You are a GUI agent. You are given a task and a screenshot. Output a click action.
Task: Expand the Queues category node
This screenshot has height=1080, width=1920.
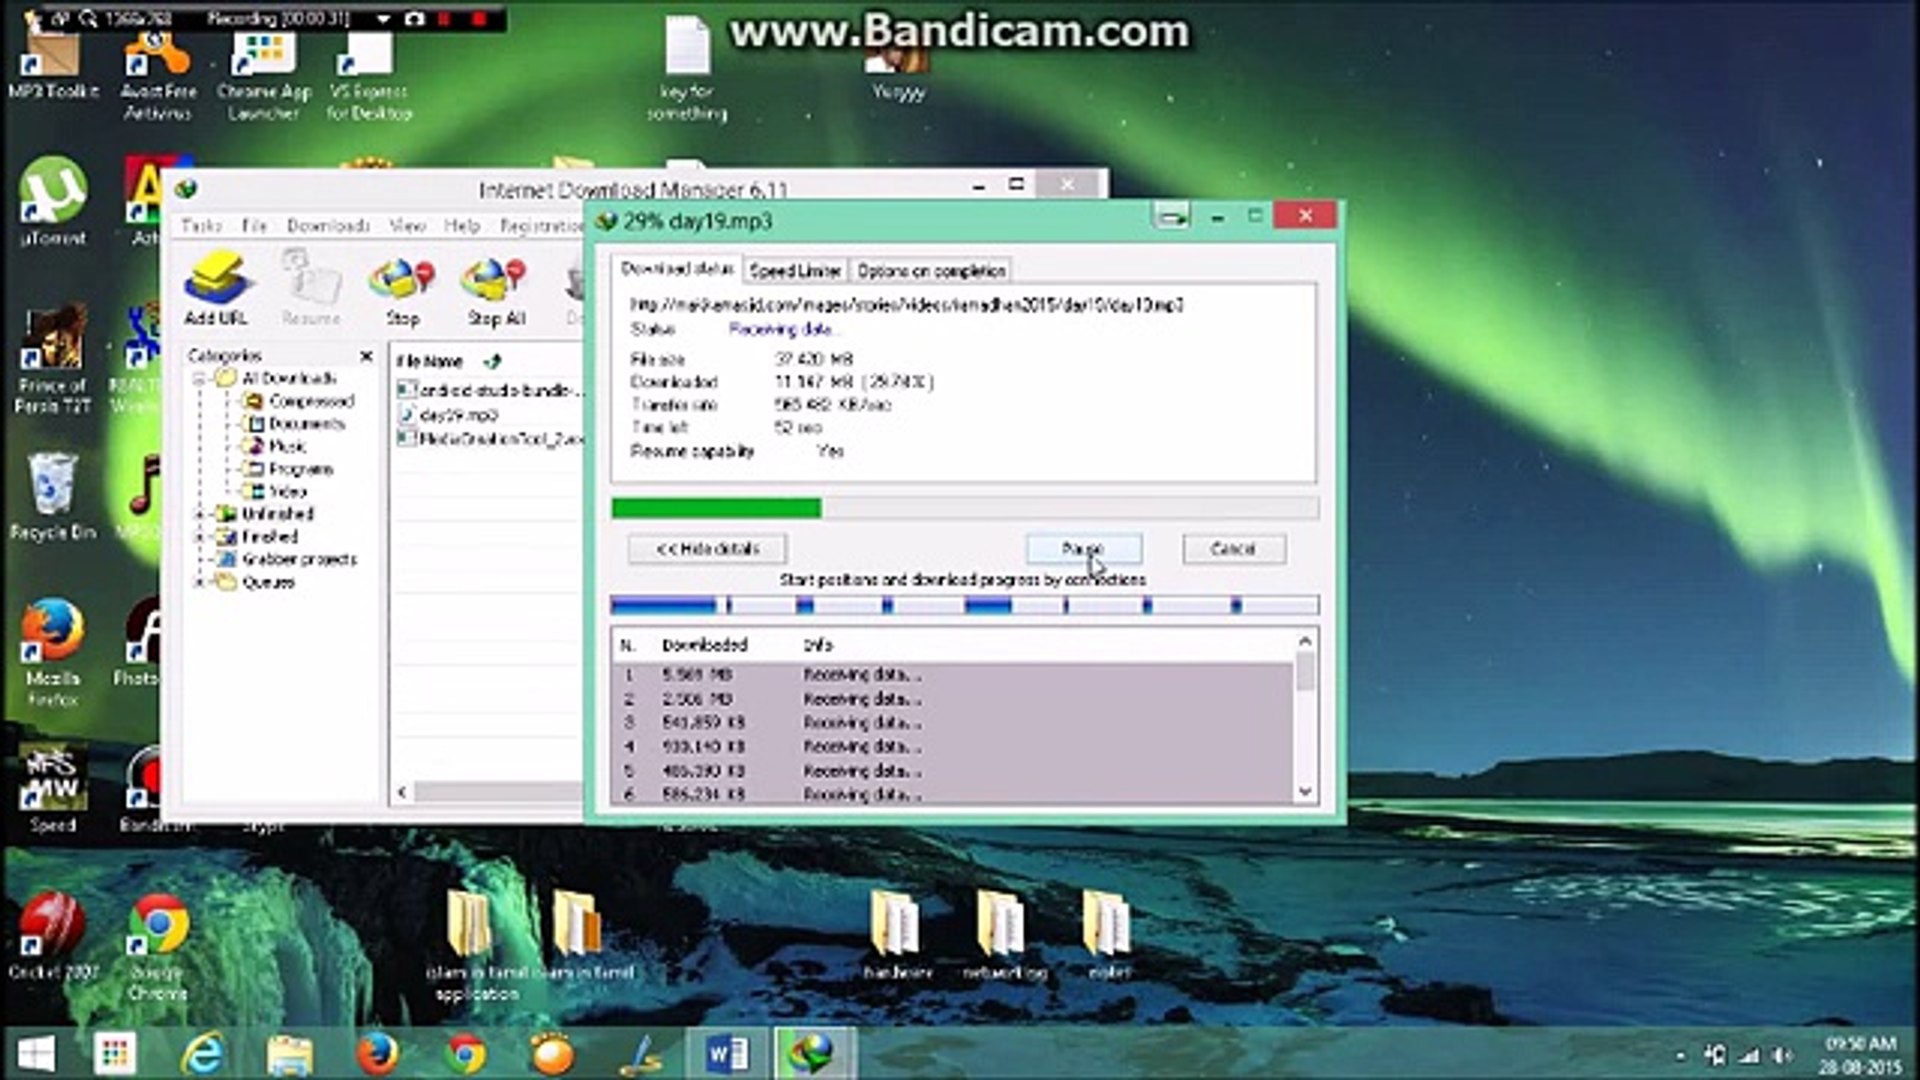coord(199,582)
